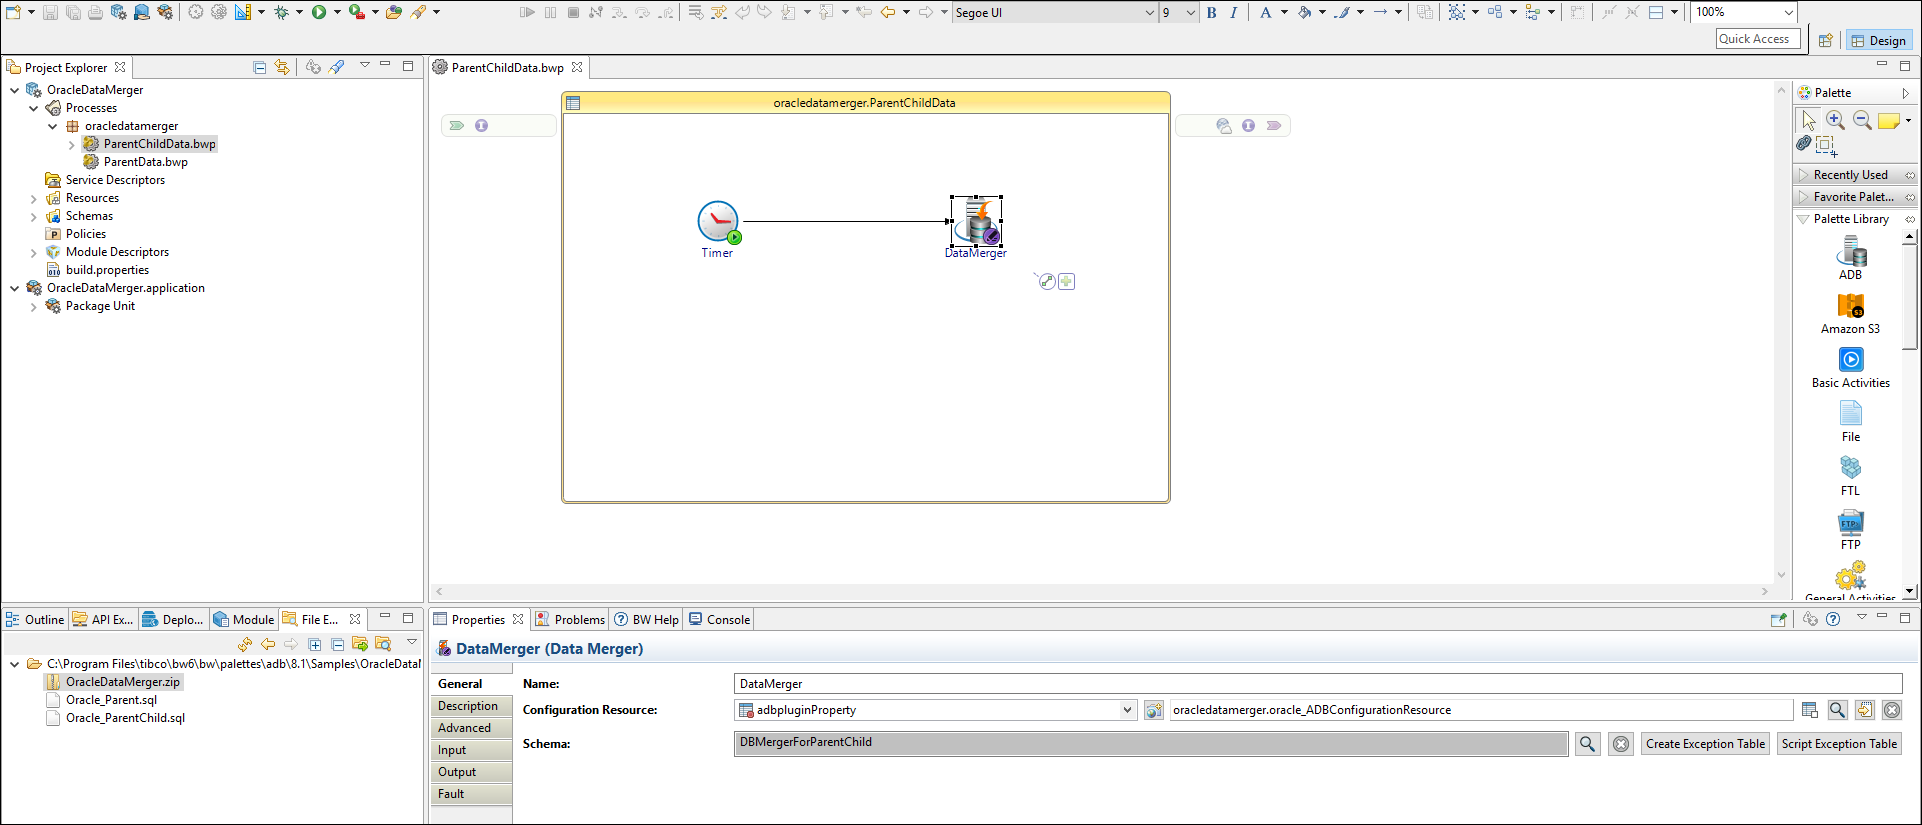Click Expand All in File Explorer toolbar
The image size is (1922, 825).
coord(315,644)
